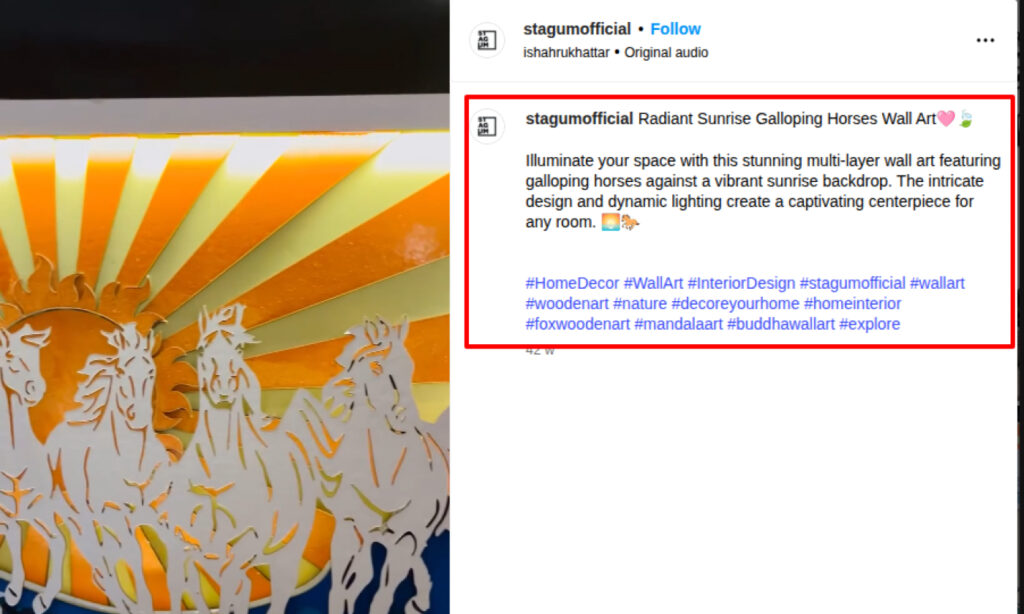
Task: Open the #foxwoodenart hashtag
Action: pyautogui.click(x=577, y=324)
